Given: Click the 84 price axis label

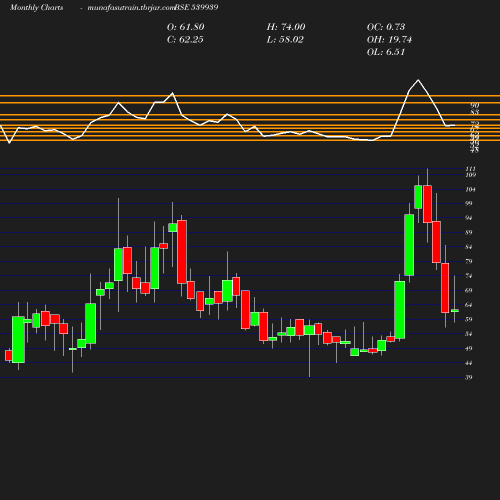Looking at the screenshot, I should coord(469,247).
